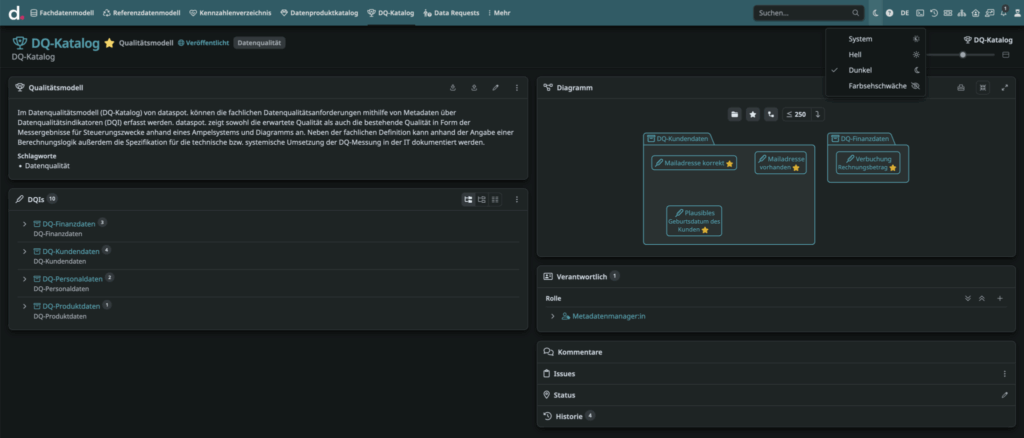The height and width of the screenshot is (438, 1024).
Task: Toggle favorites star filter in Diagramm toolbar
Action: pyautogui.click(x=753, y=114)
